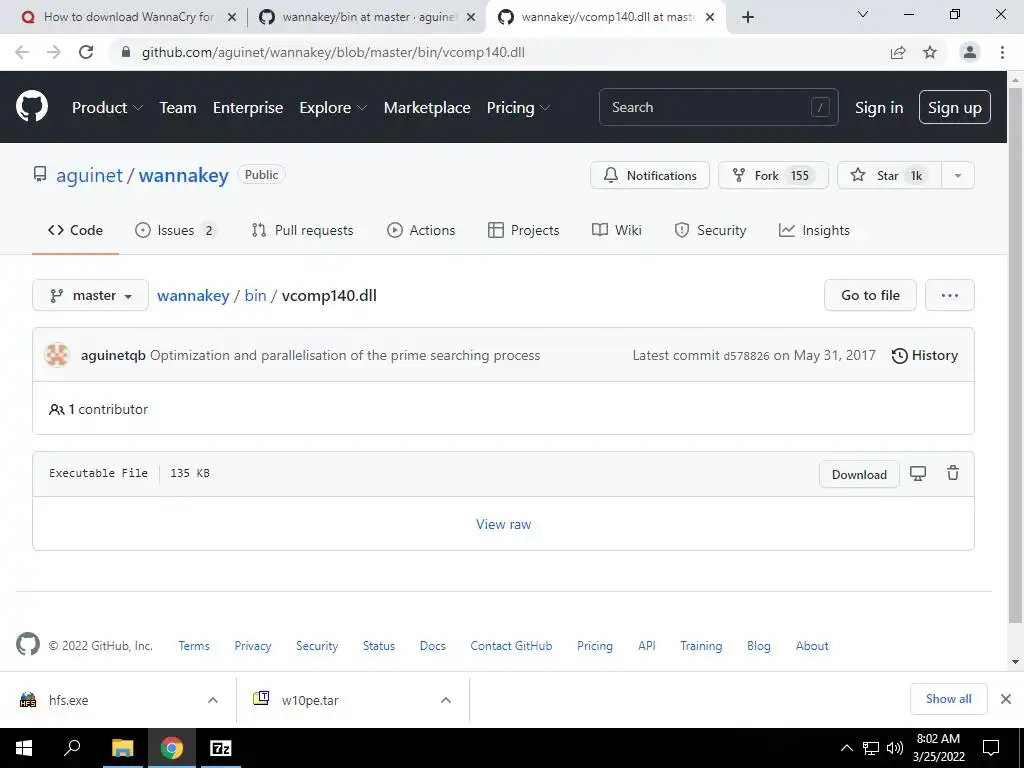Click the Sign in link
1024x768 pixels.
pyautogui.click(x=879, y=108)
